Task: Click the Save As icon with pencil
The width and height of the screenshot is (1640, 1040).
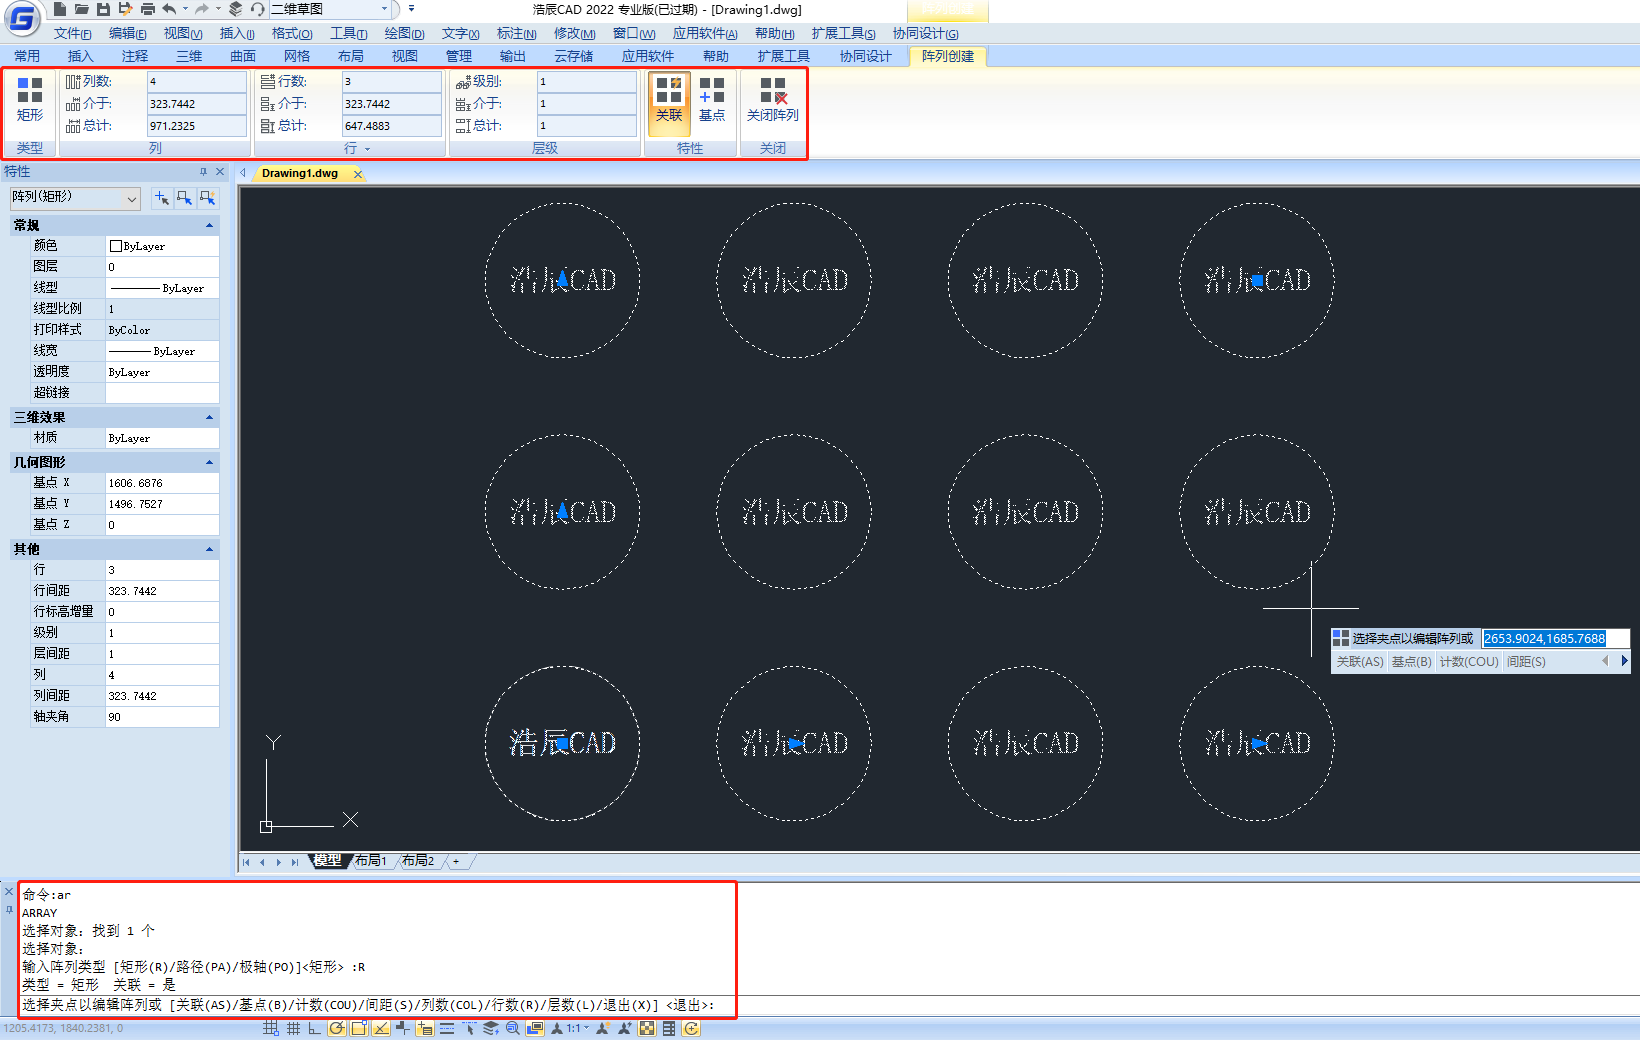Action: pyautogui.click(x=125, y=9)
